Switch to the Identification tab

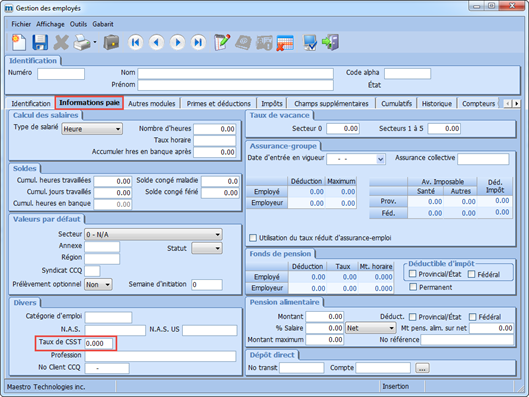(31, 104)
